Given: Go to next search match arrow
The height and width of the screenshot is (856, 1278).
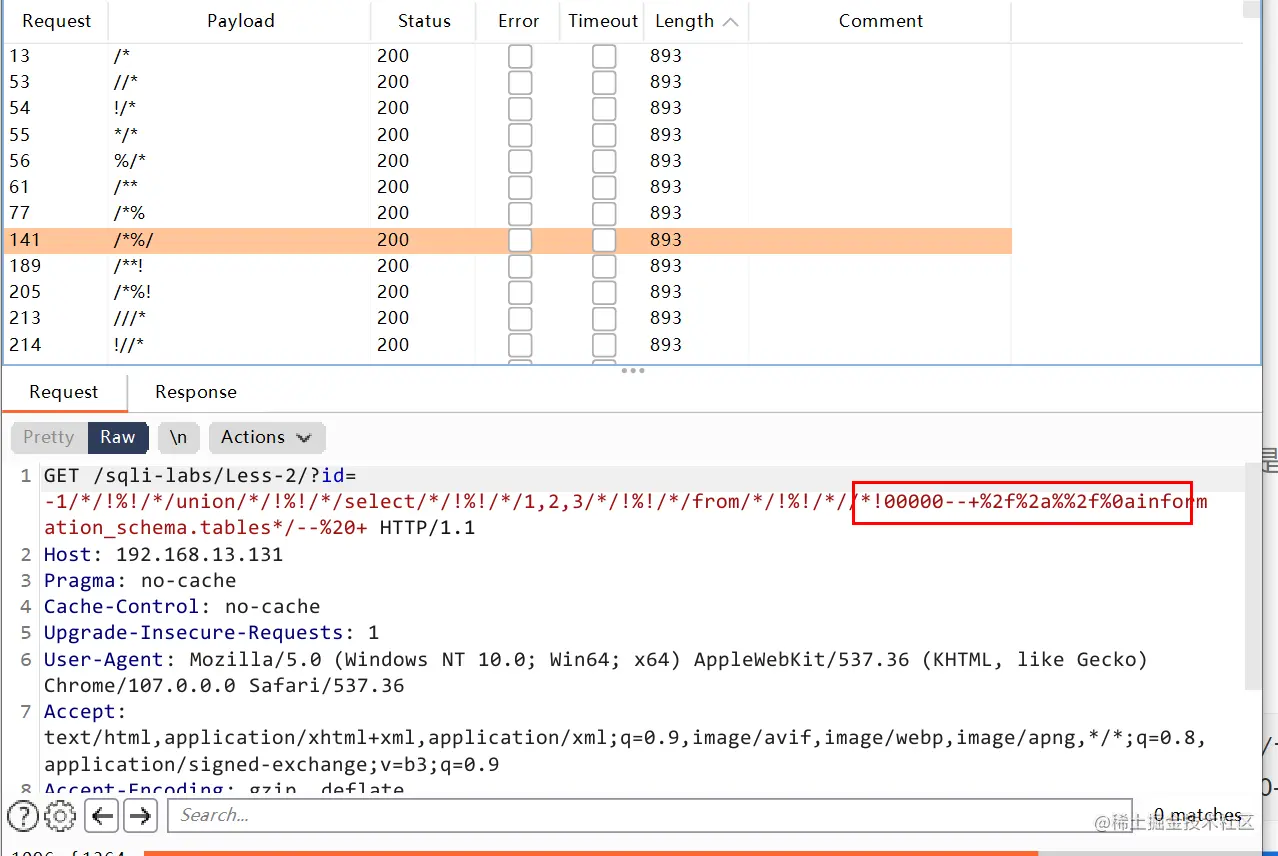Looking at the screenshot, I should [141, 816].
